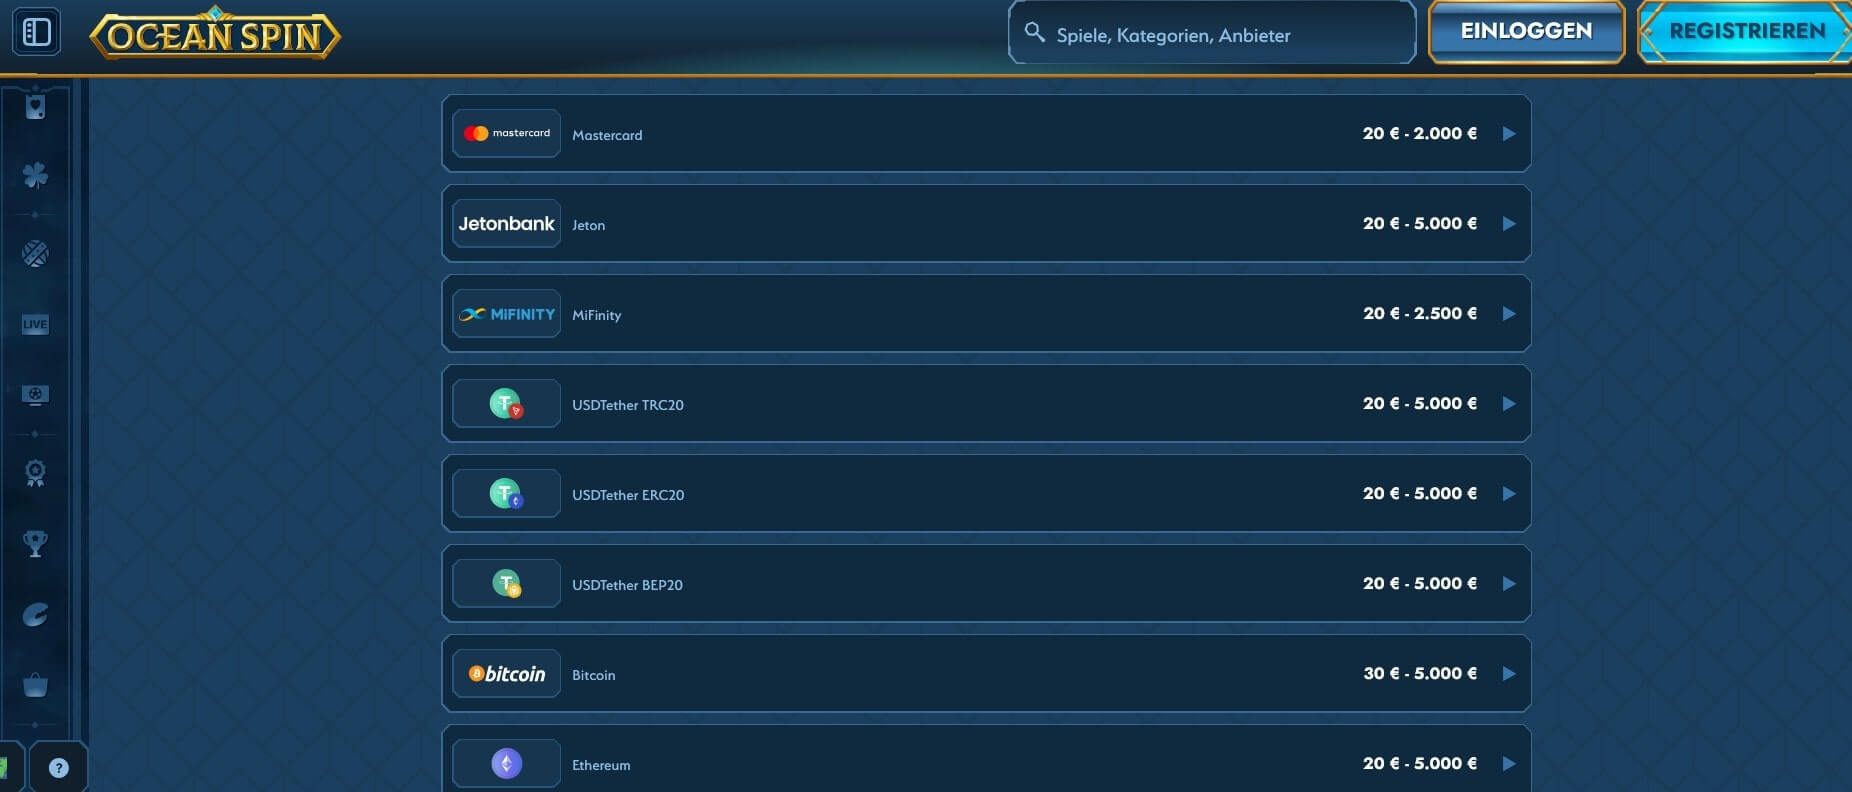This screenshot has height=792, width=1852.
Task: Click the 20 € - 5.000 € Ethereum limit
Action: (1419, 763)
